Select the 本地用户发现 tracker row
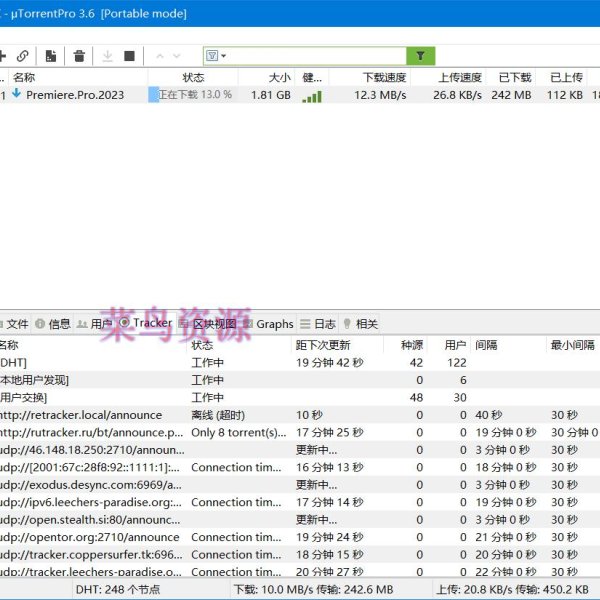Screen dimensions: 600x600 (x=300, y=380)
